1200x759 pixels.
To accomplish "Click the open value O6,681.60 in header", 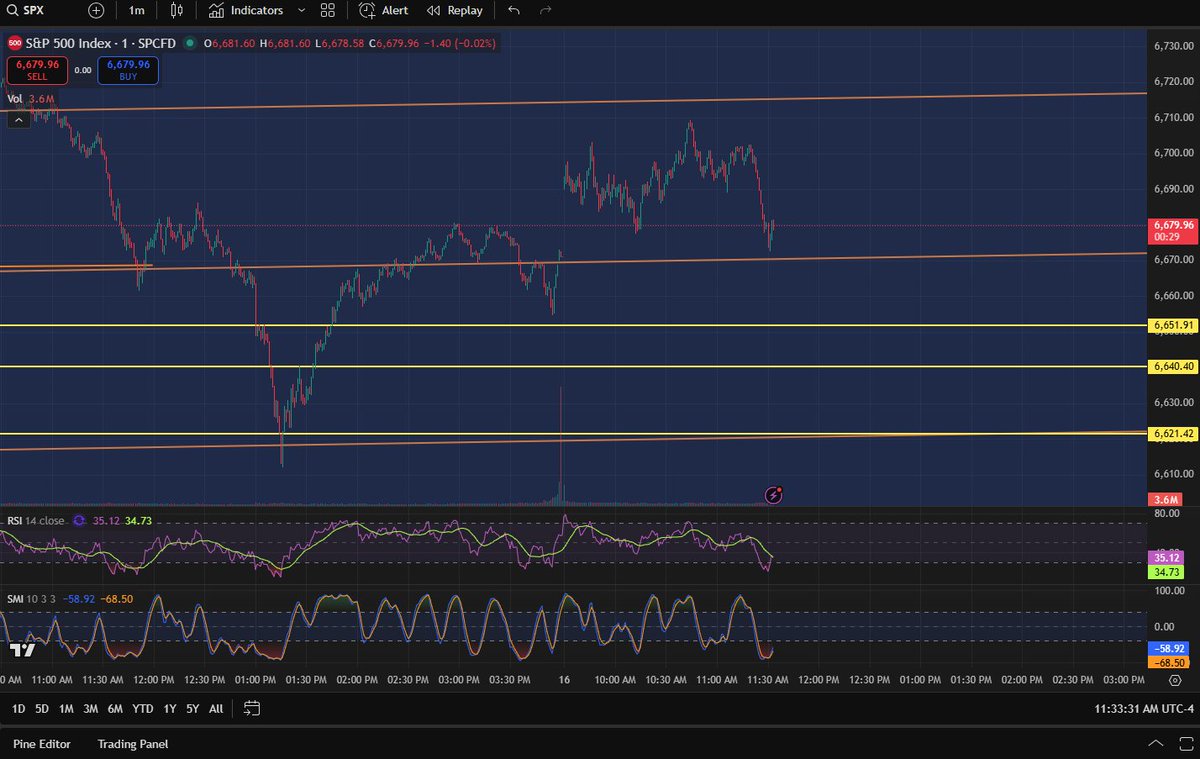I will click(x=228, y=43).
